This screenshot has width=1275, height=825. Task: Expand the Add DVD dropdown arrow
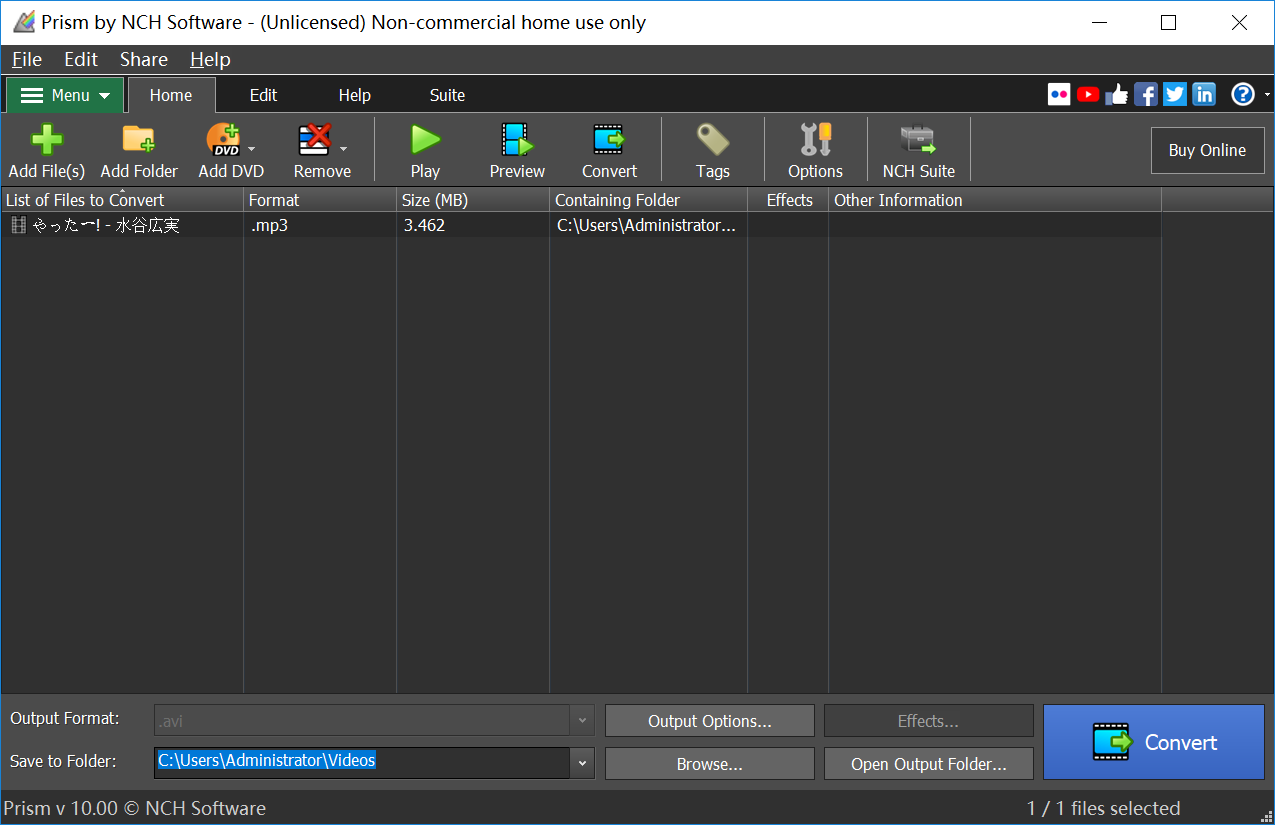[251, 149]
